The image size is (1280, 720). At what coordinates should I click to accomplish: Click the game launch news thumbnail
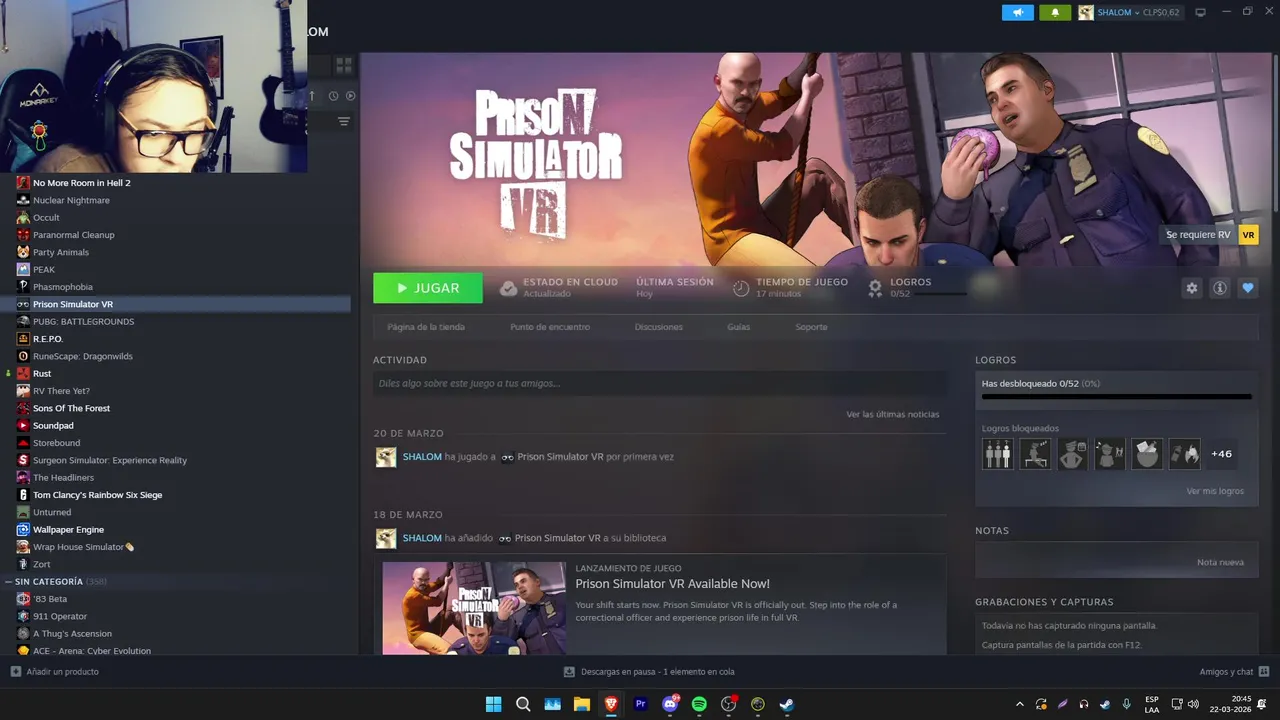[x=474, y=608]
